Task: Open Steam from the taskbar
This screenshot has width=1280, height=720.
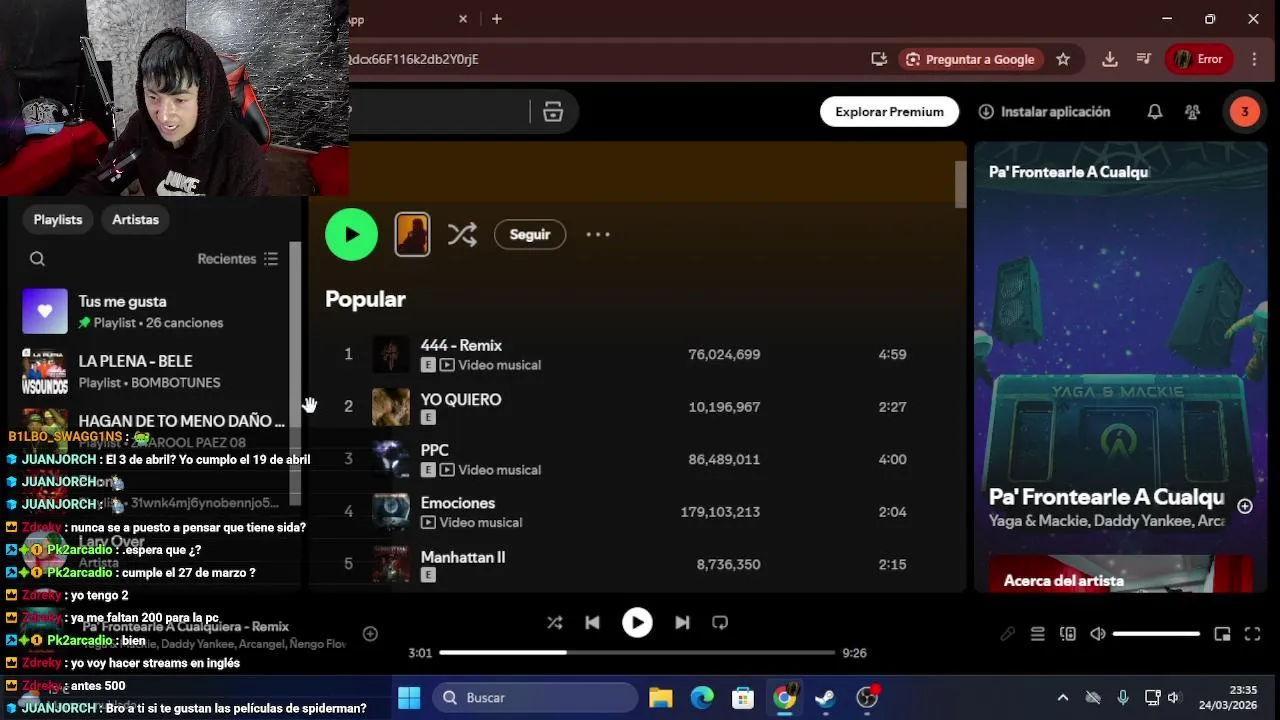Action: click(x=825, y=697)
